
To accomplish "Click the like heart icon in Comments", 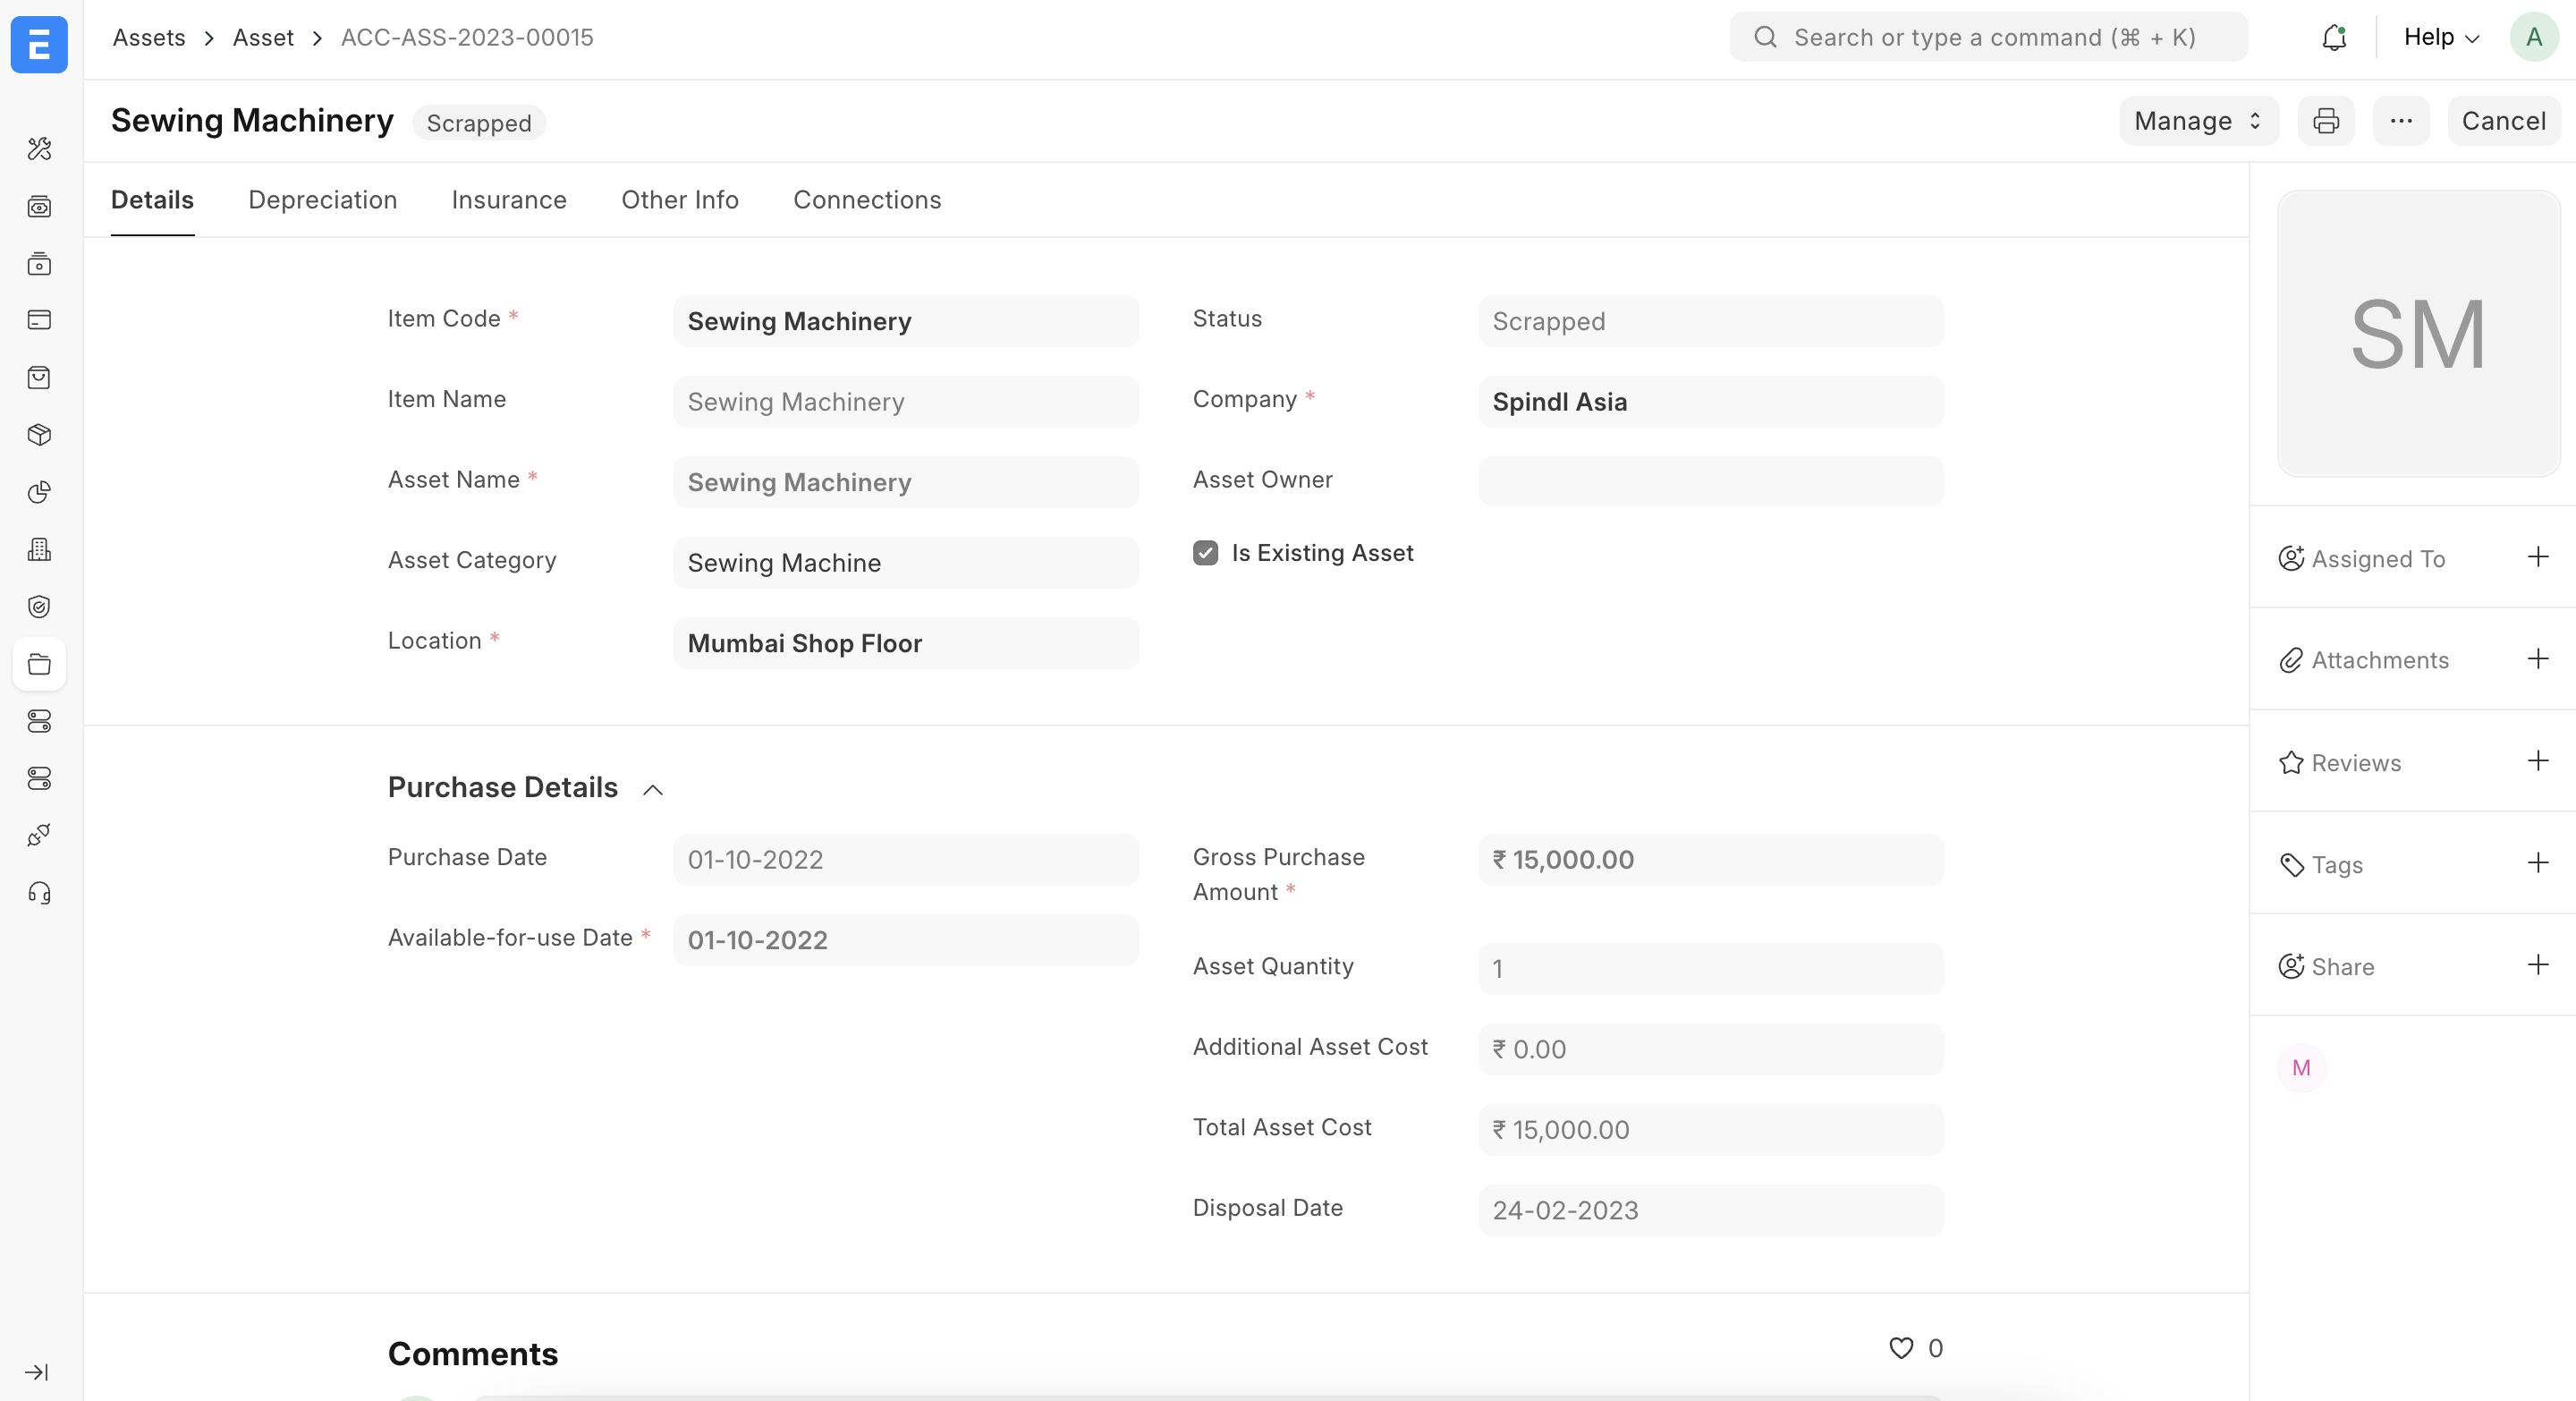I will (x=1900, y=1348).
